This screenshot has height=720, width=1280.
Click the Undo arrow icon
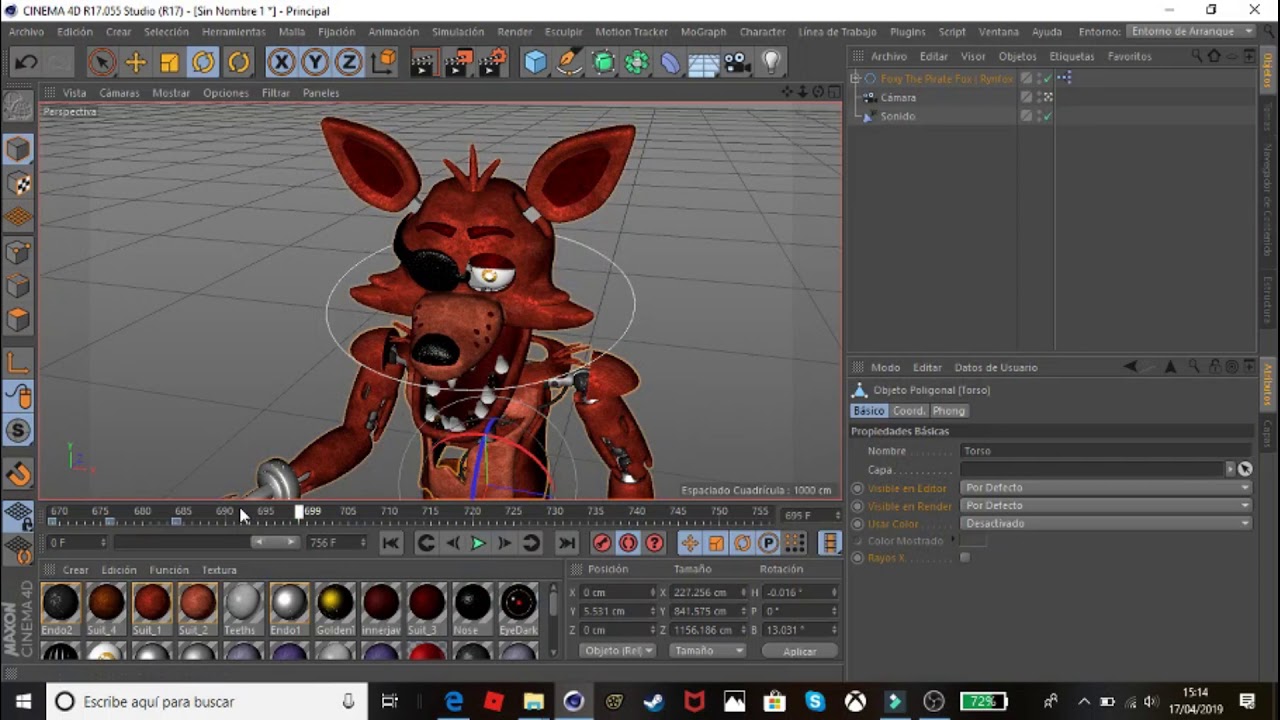[26, 63]
